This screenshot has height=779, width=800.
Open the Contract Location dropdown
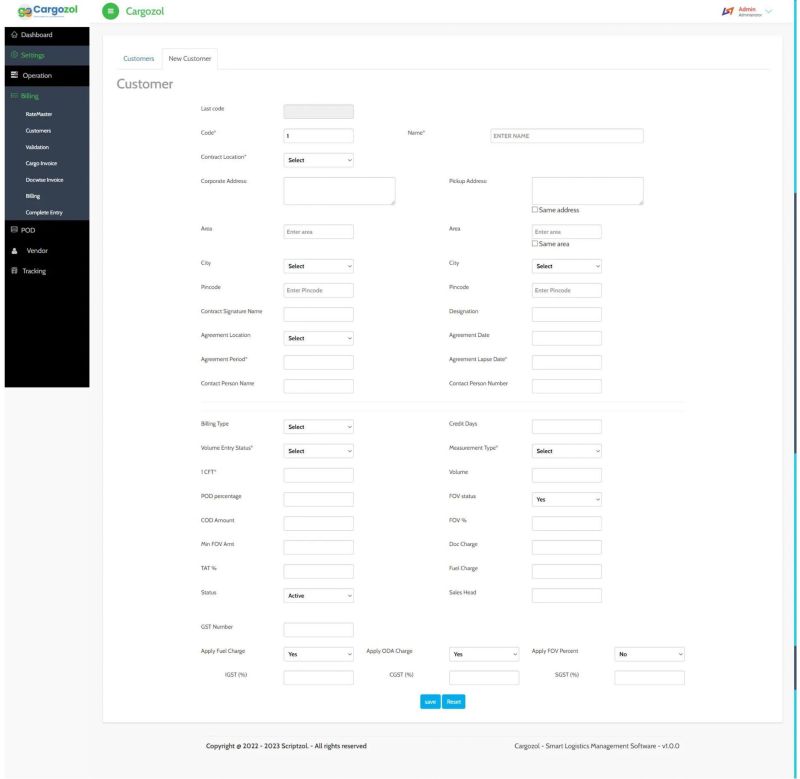point(318,159)
